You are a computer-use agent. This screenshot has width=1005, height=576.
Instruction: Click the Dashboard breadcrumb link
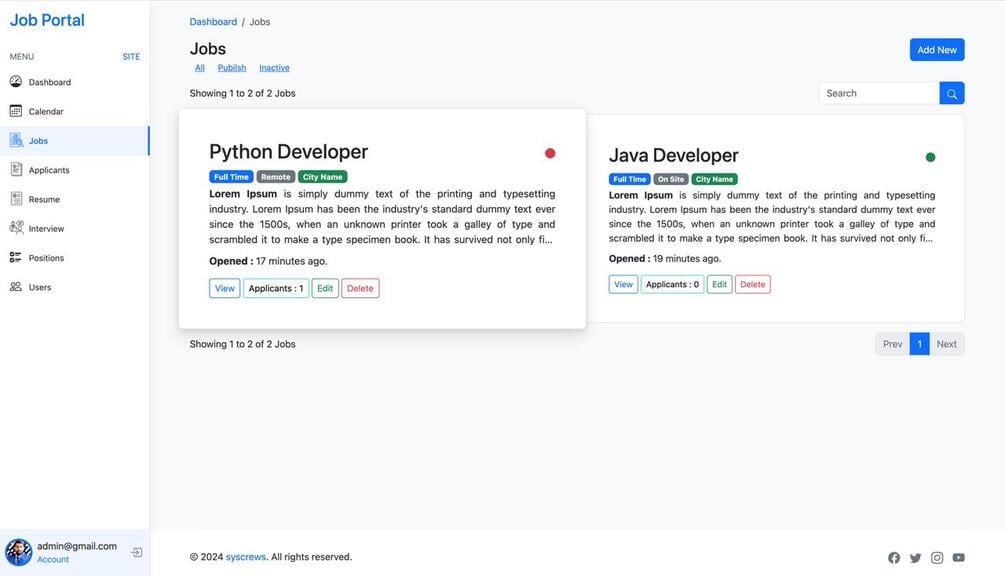(213, 22)
